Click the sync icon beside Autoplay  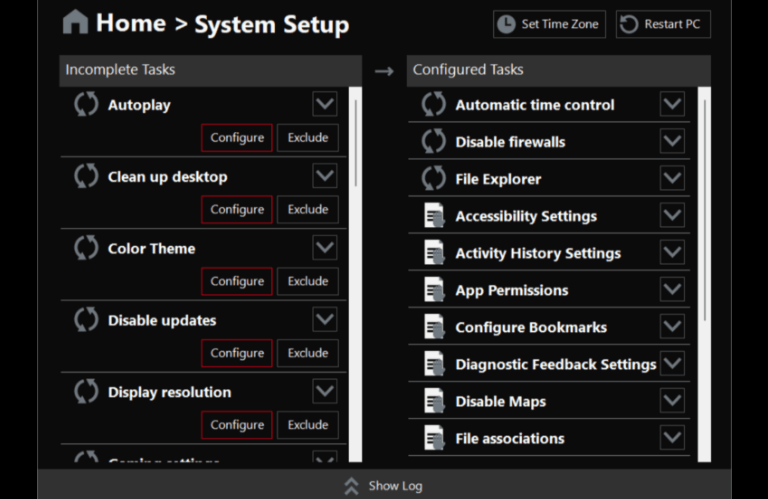point(86,105)
